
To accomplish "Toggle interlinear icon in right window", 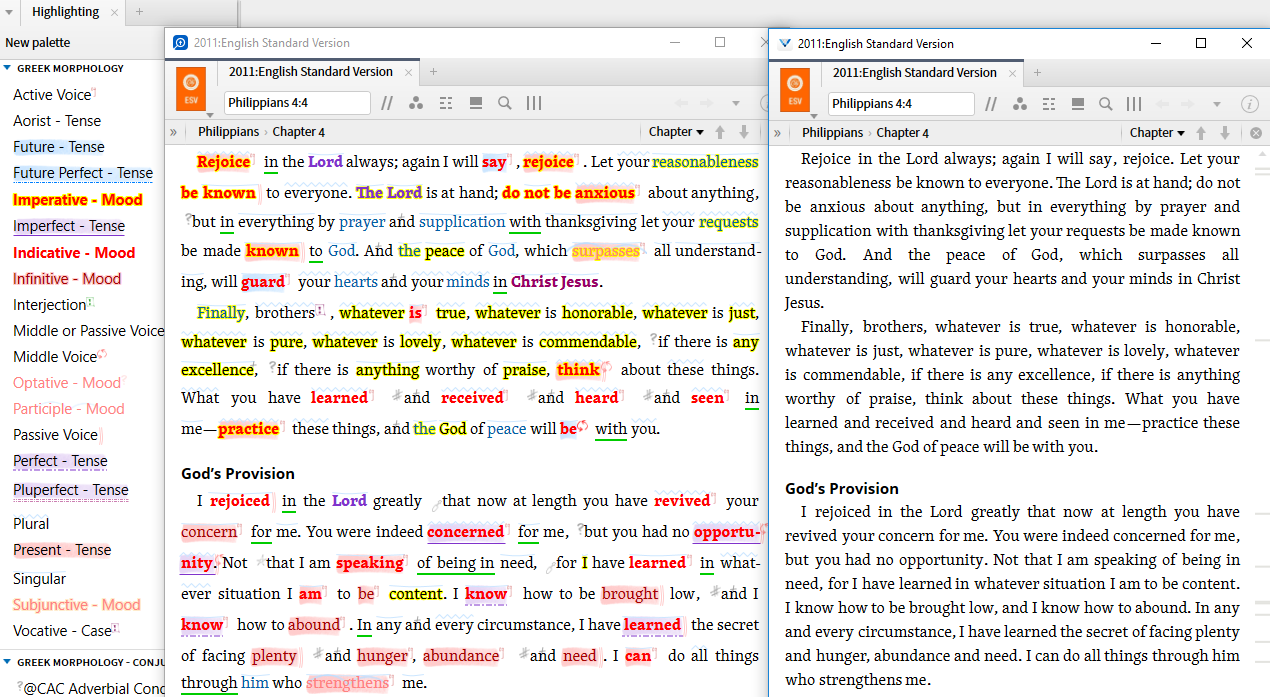I will click(x=1049, y=104).
